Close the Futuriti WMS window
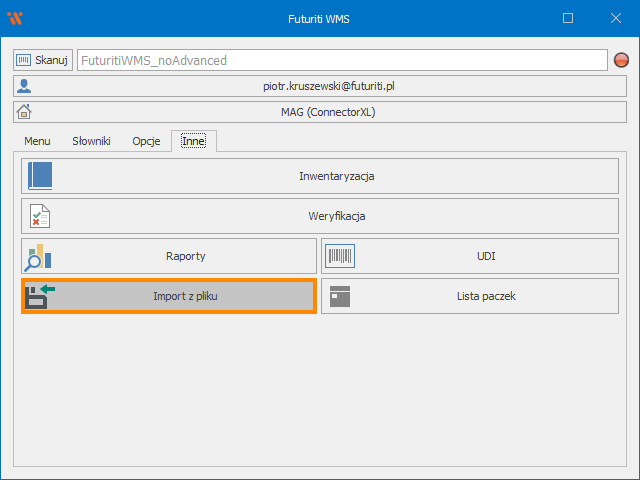The width and height of the screenshot is (640, 480). [x=613, y=18]
